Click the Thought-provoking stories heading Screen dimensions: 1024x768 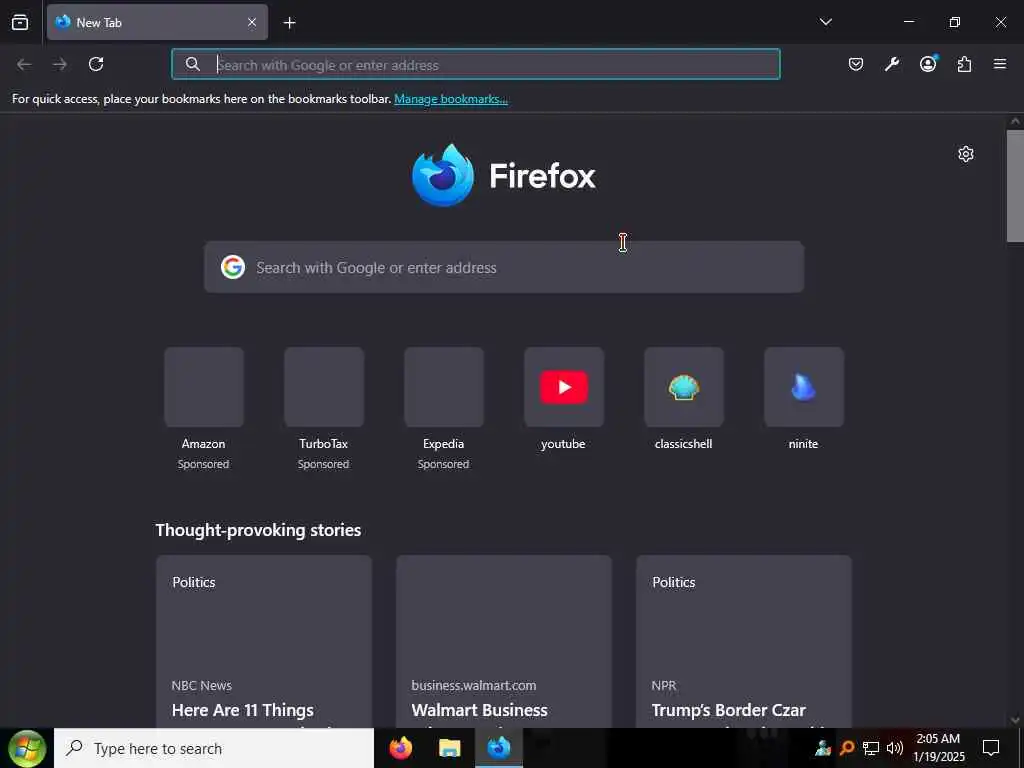(x=258, y=530)
